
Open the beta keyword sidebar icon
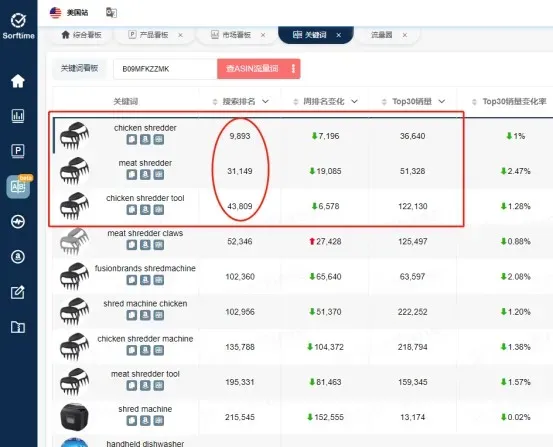18,186
